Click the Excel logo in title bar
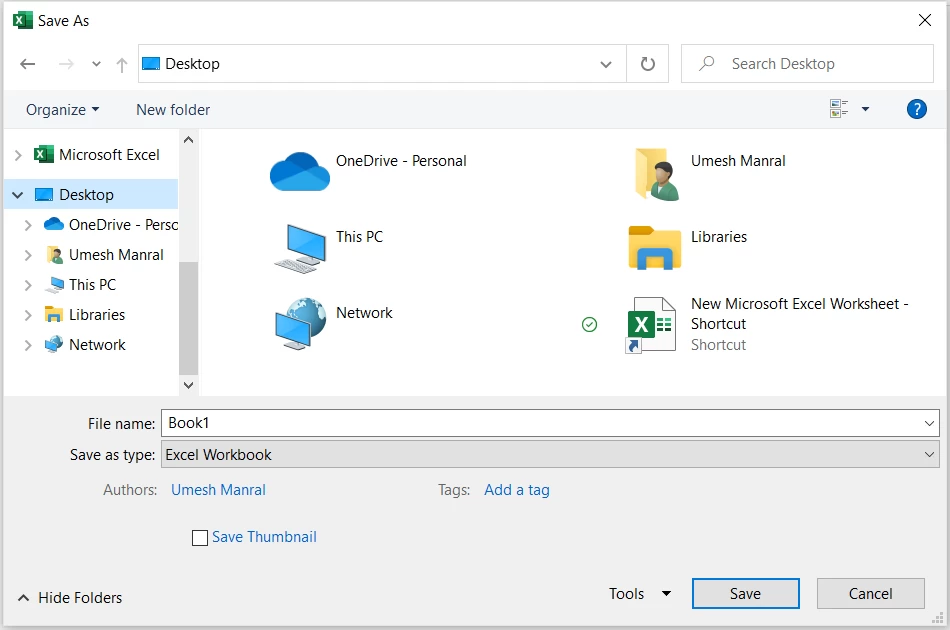This screenshot has height=630, width=950. click(22, 21)
